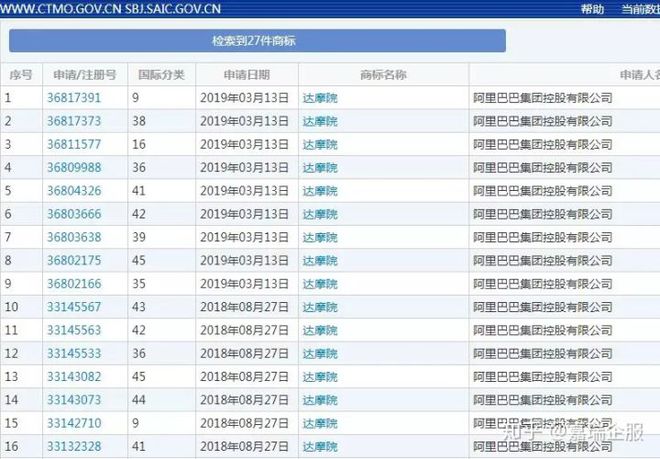The width and height of the screenshot is (660, 459).
Task: Click the 商标名称 column header
Action: (x=383, y=75)
